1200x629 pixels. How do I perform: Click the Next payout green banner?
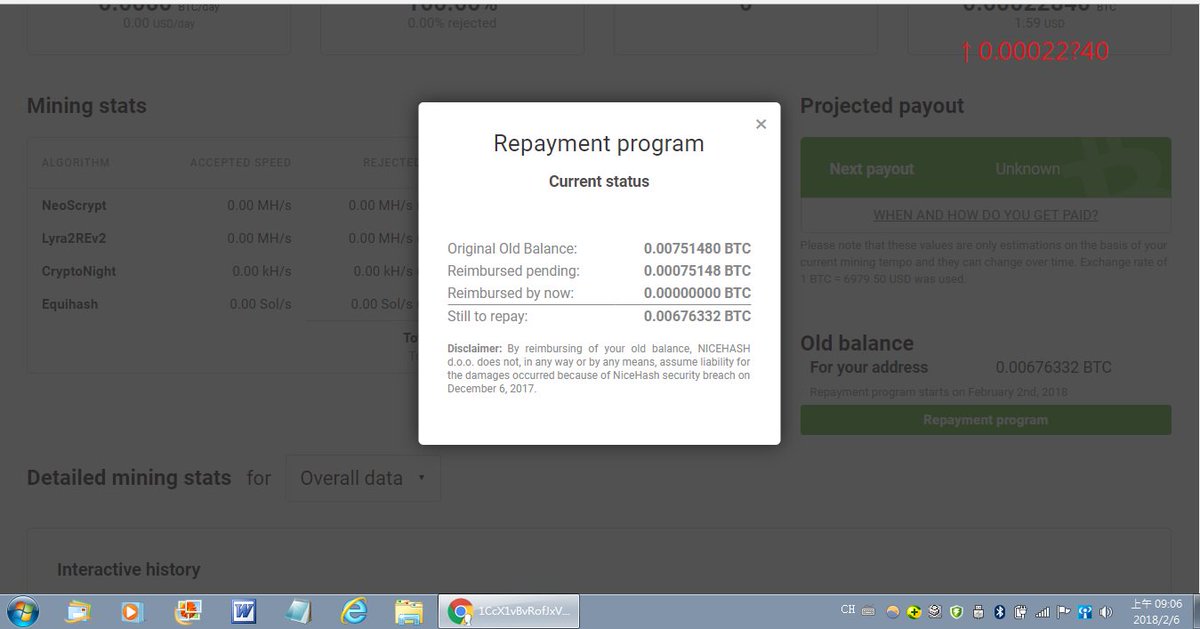click(986, 169)
